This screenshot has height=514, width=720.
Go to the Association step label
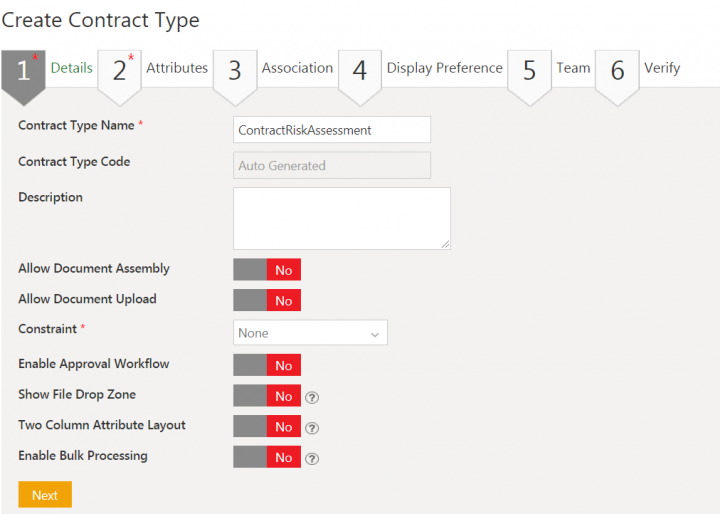[298, 68]
